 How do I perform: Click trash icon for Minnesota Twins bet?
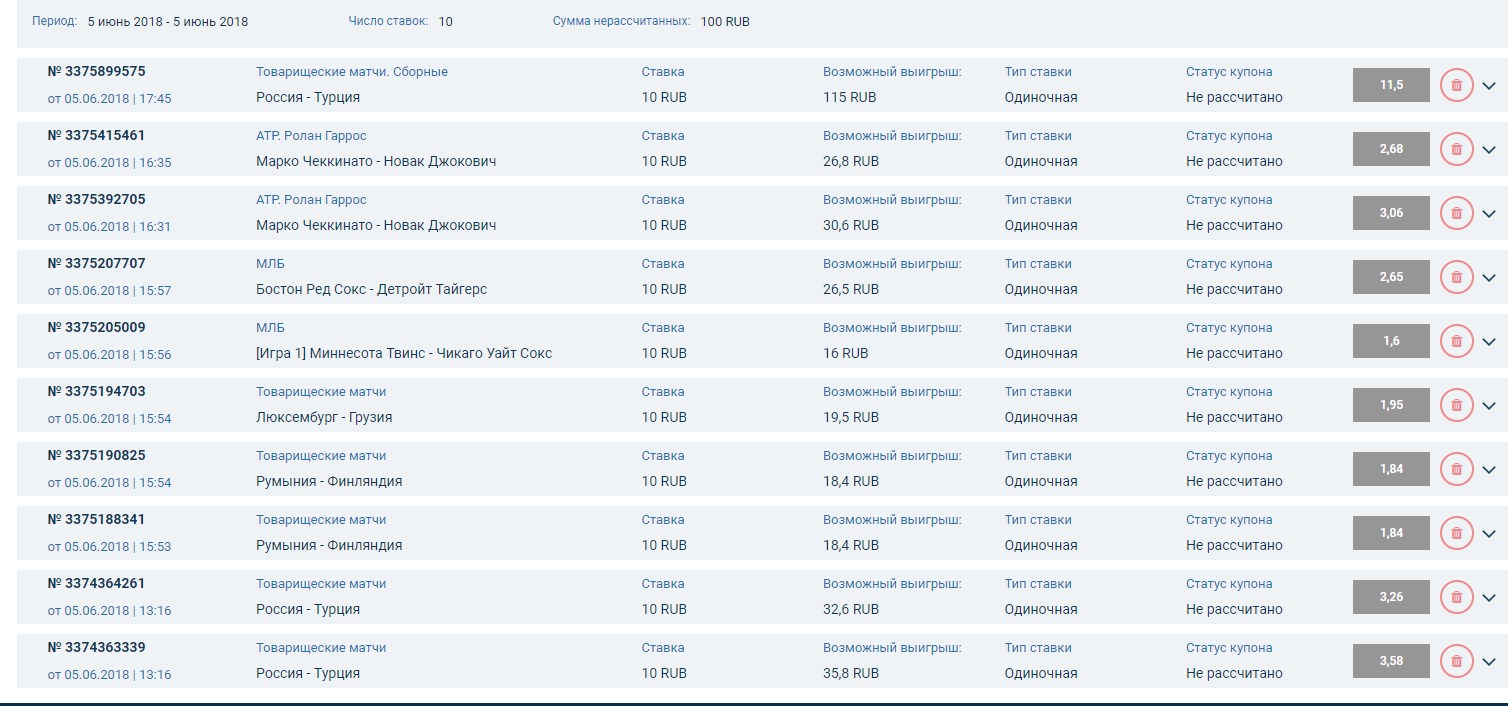pyautogui.click(x=1456, y=341)
